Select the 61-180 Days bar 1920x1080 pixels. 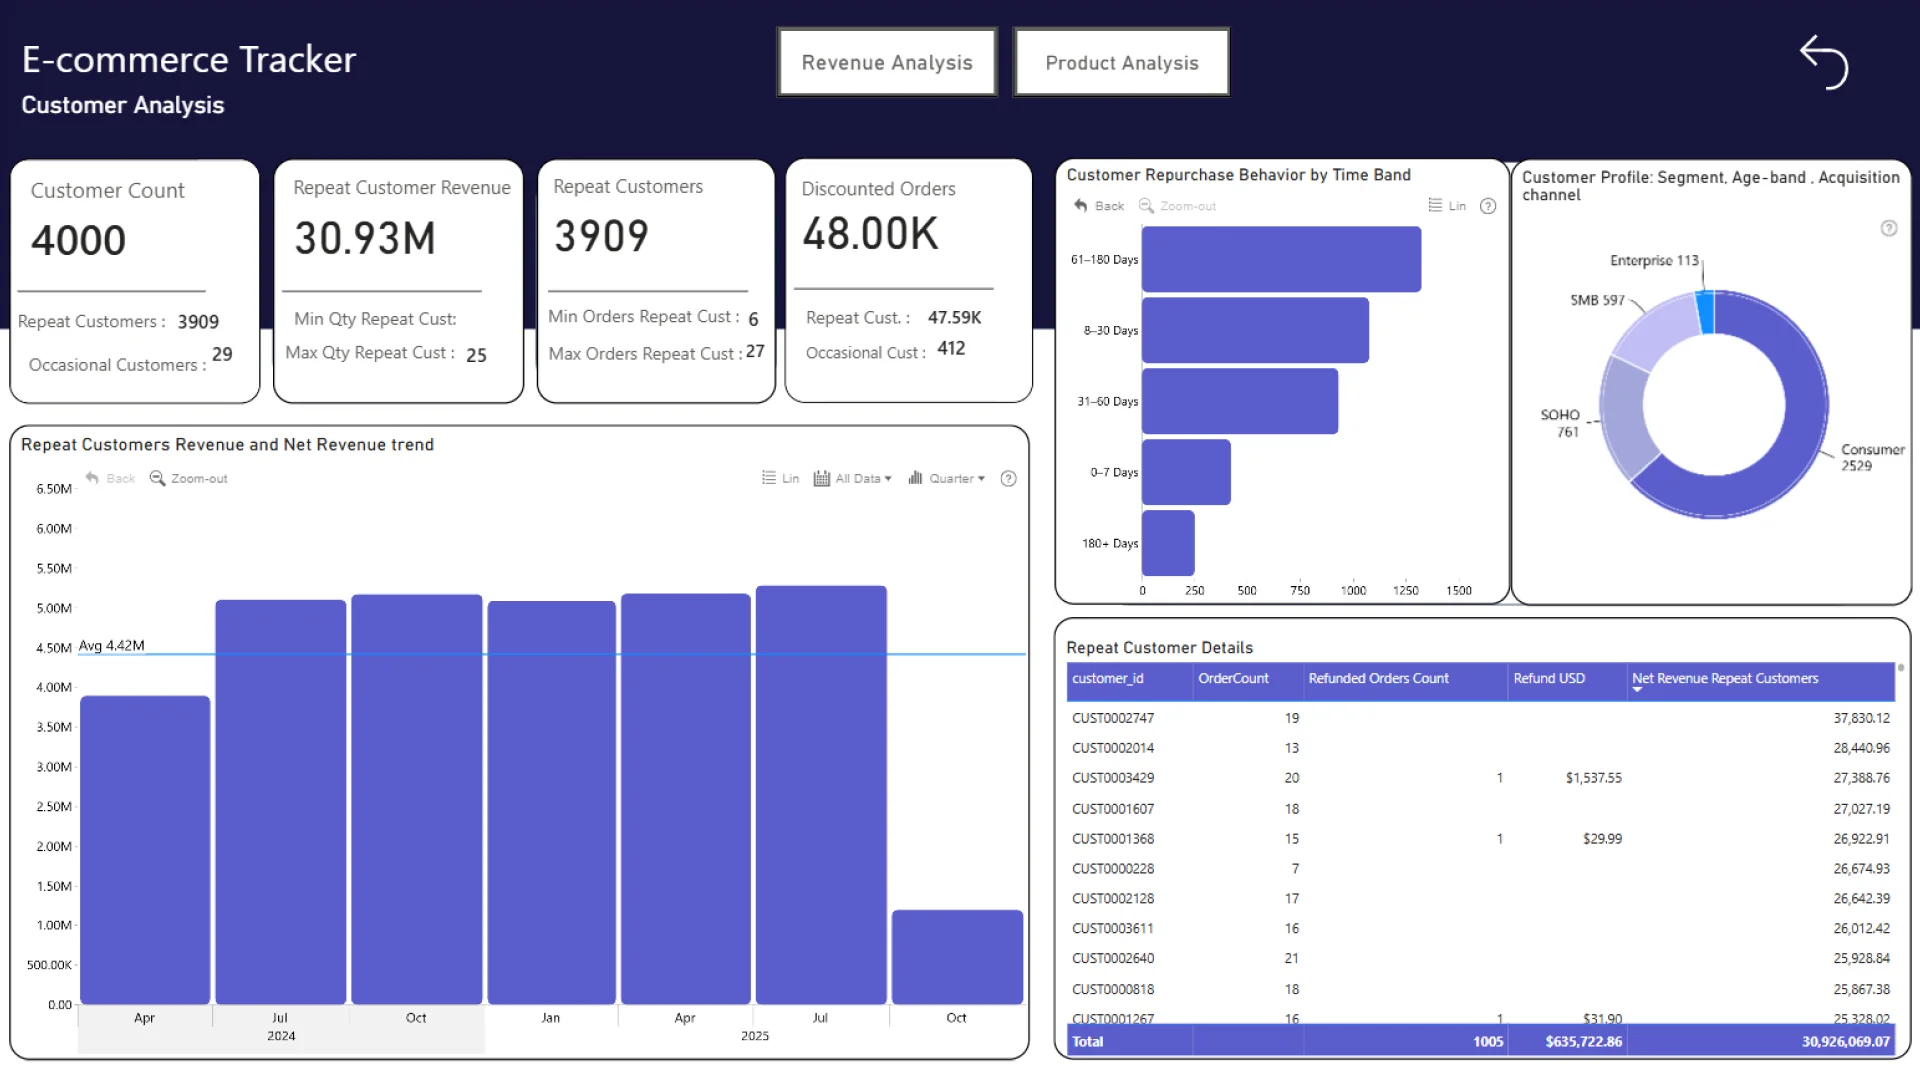coord(1280,259)
